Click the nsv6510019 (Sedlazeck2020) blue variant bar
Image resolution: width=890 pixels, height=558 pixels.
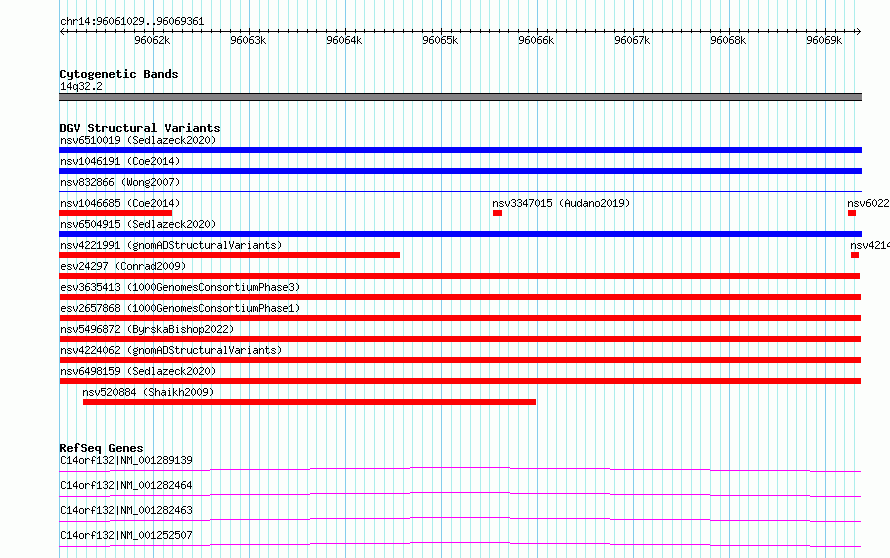coord(460,150)
